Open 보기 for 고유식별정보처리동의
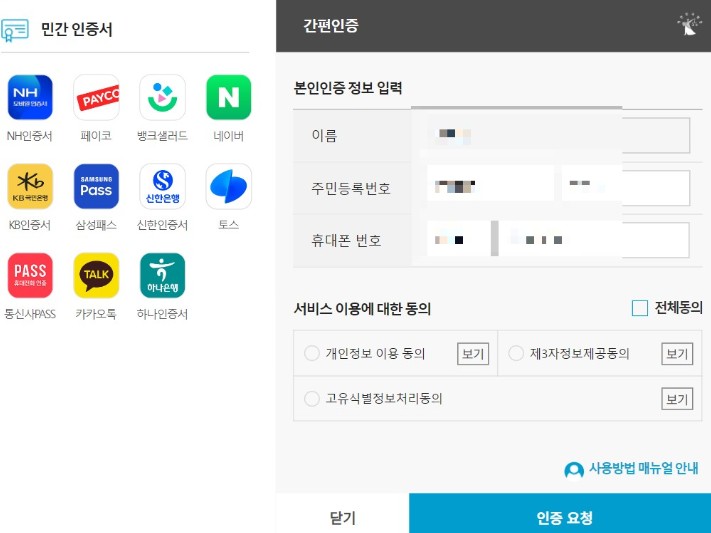The height and width of the screenshot is (533, 711). pyautogui.click(x=677, y=399)
